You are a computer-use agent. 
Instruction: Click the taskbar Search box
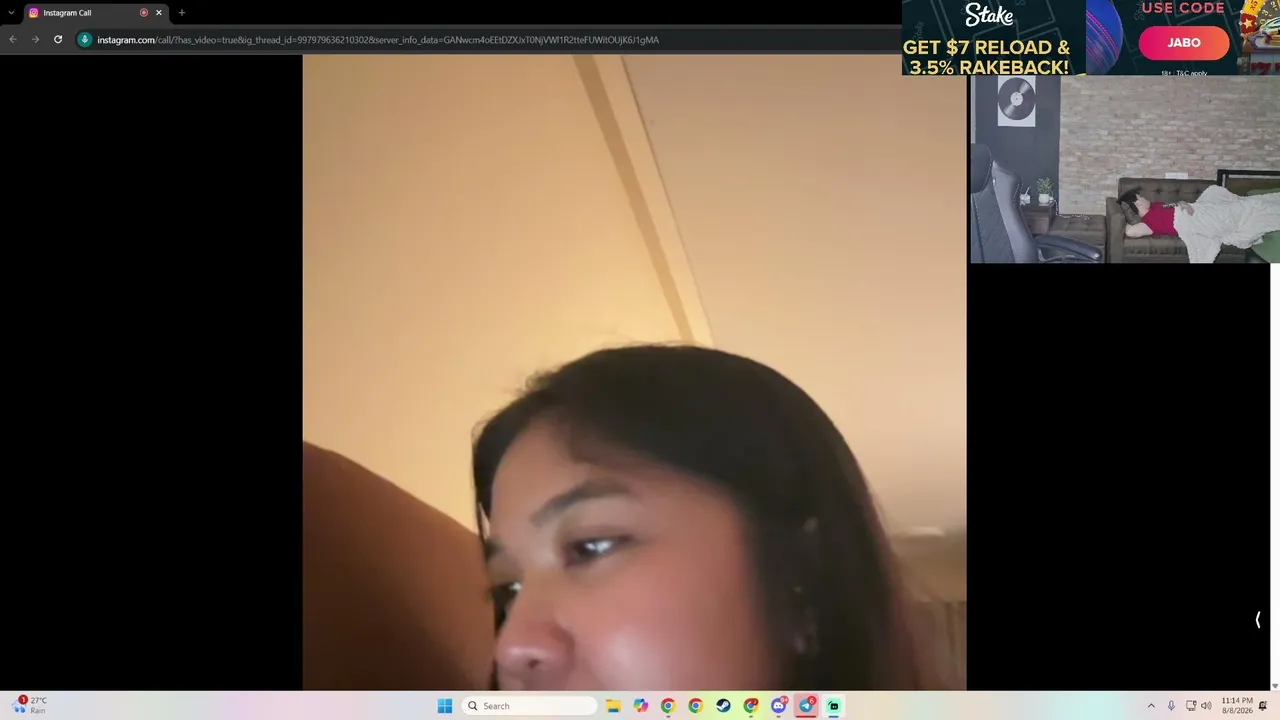pos(531,706)
